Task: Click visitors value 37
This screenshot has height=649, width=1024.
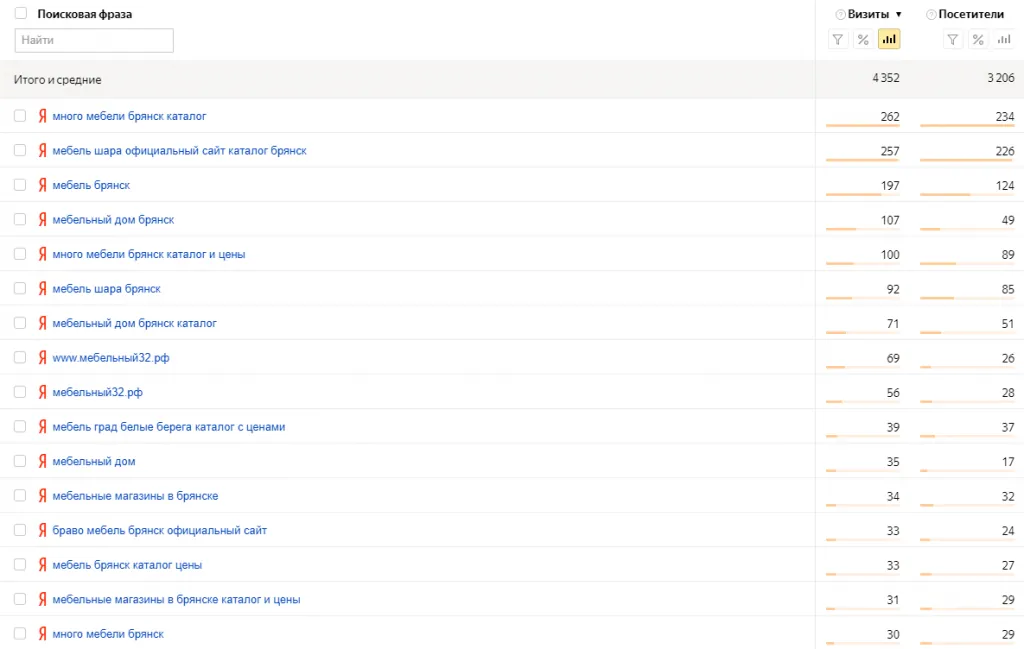Action: pos(1008,428)
